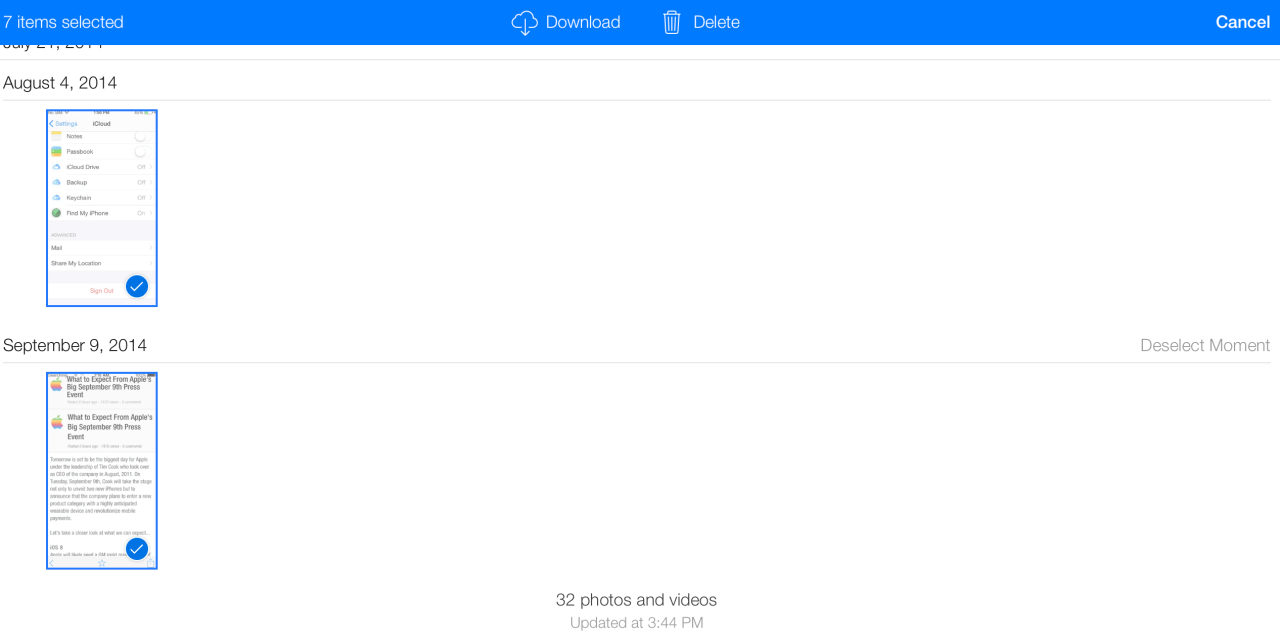Untick the checkmark on the Apple article photo
1280x642 pixels.
(x=137, y=549)
